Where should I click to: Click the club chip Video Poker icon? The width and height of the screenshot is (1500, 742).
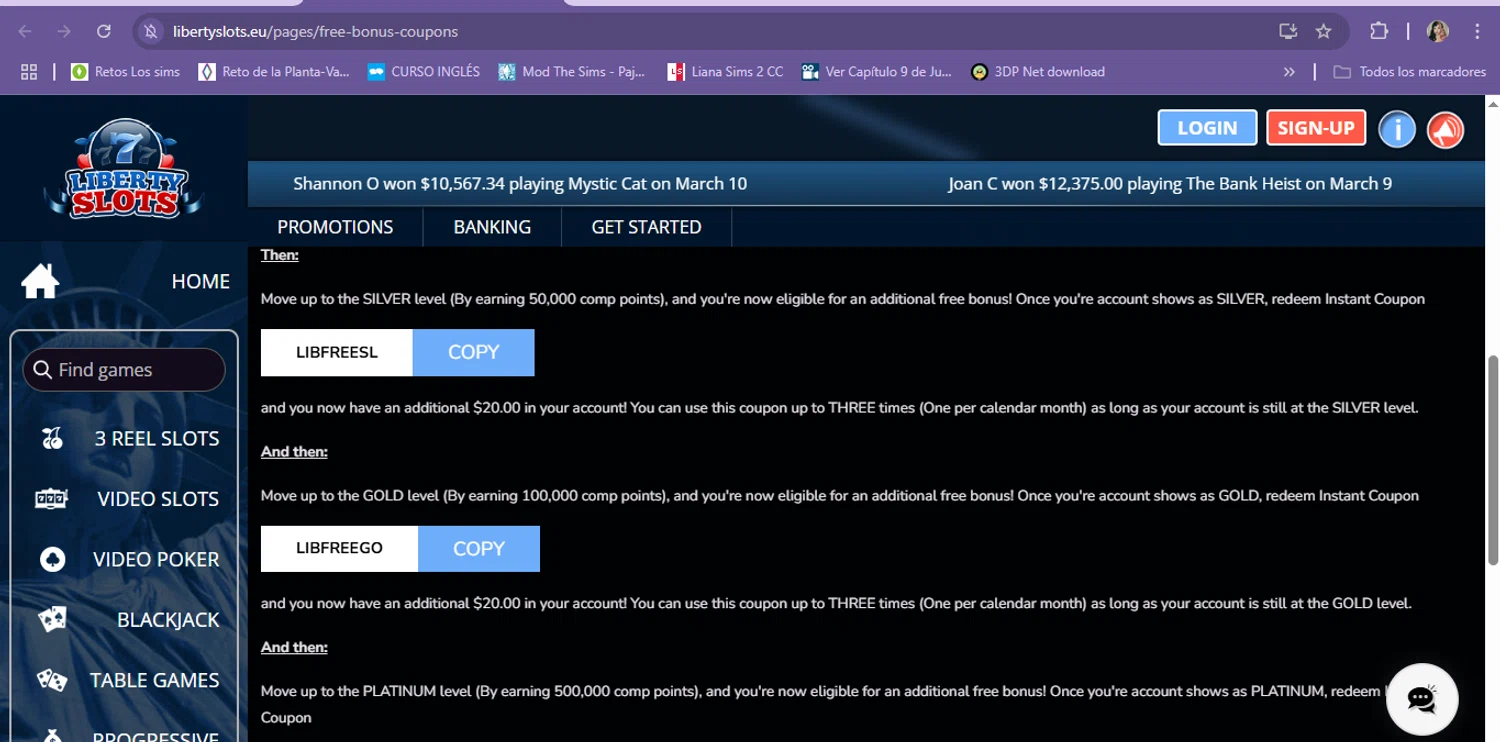pyautogui.click(x=52, y=559)
